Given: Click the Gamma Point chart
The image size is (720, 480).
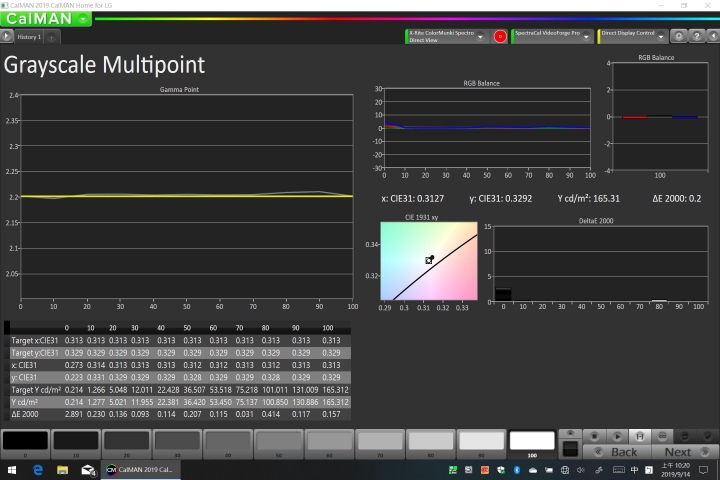Looking at the screenshot, I should click(186, 197).
